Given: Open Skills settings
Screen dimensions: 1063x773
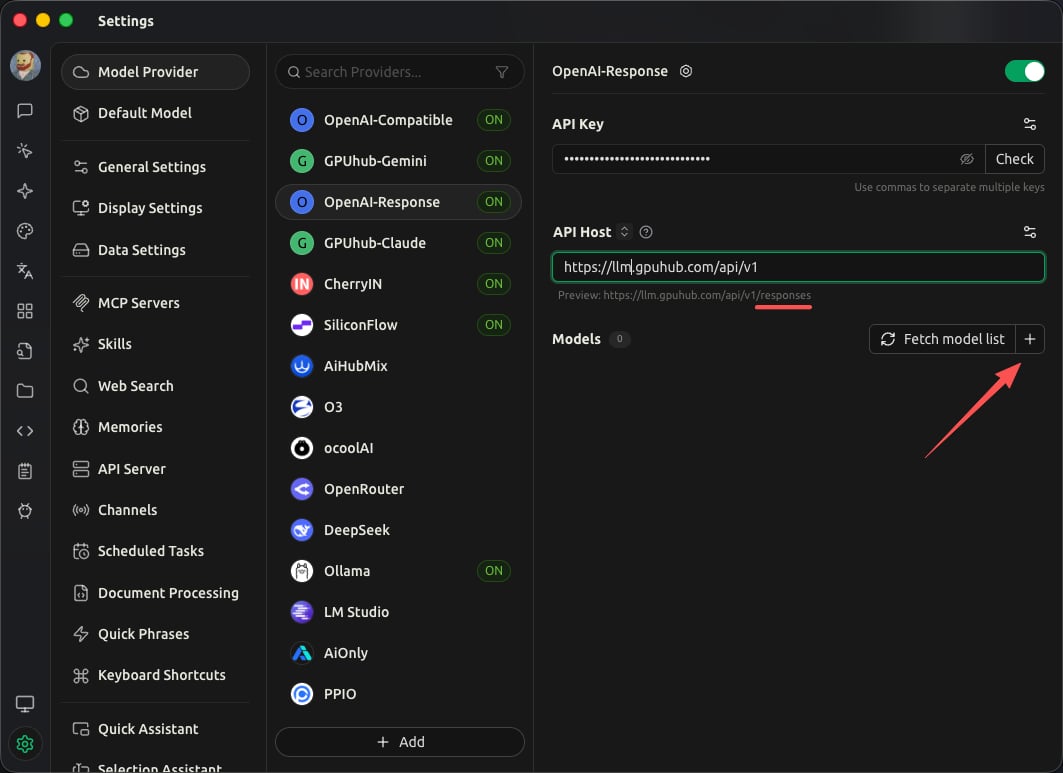Looking at the screenshot, I should (x=155, y=344).
